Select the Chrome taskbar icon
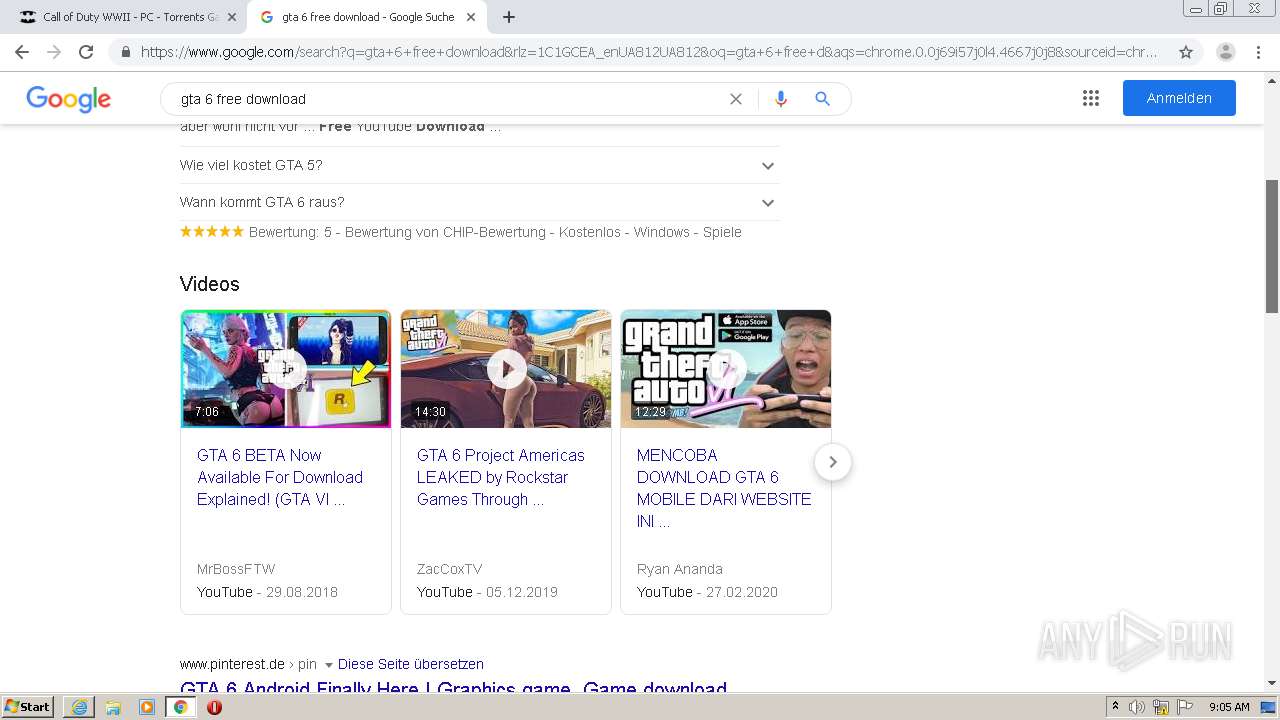The image size is (1280, 720). (181, 707)
